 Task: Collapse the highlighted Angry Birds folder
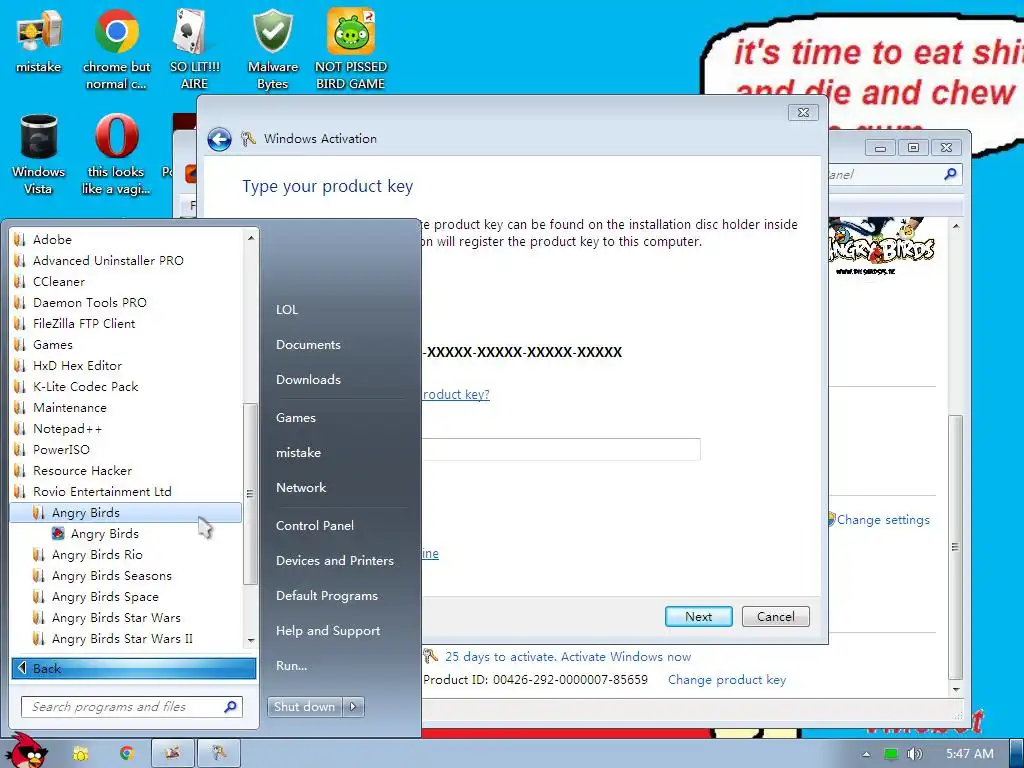tap(127, 513)
